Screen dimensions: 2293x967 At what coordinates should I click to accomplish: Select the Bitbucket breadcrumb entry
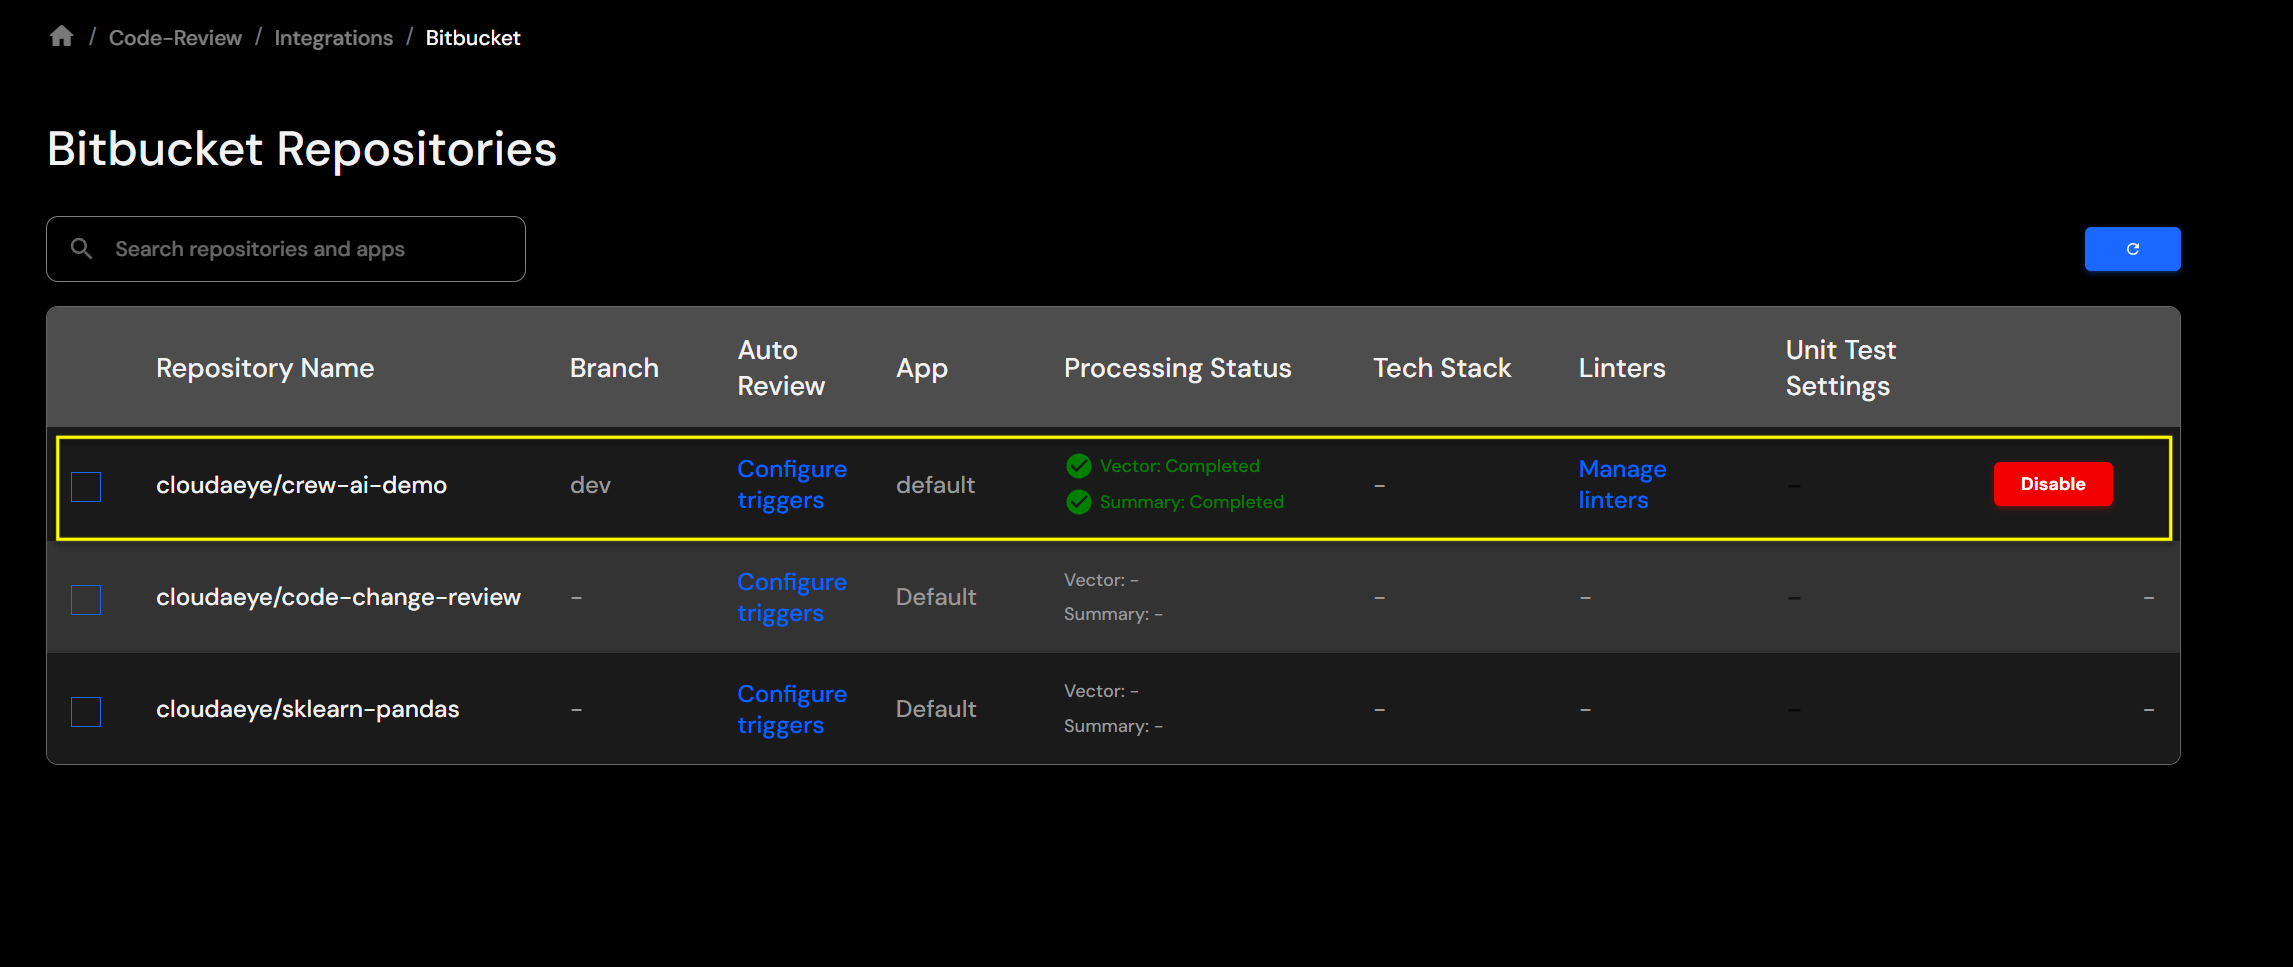click(x=472, y=37)
